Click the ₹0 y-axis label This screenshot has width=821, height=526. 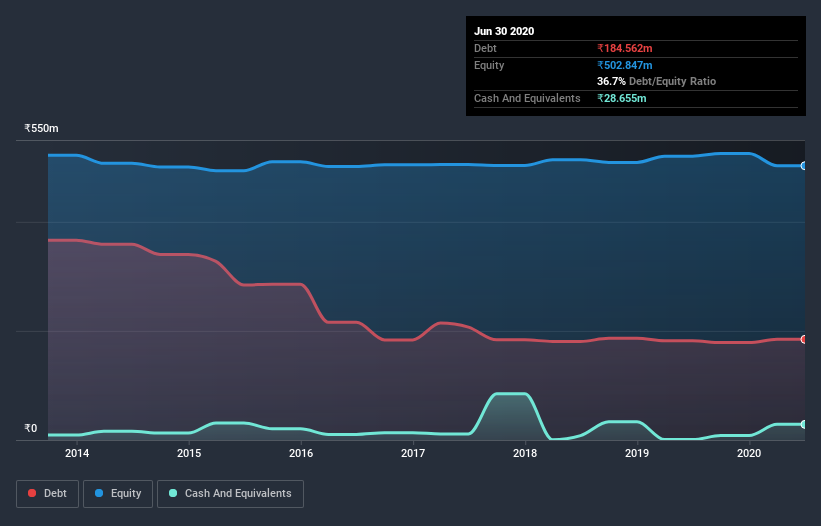coord(31,428)
